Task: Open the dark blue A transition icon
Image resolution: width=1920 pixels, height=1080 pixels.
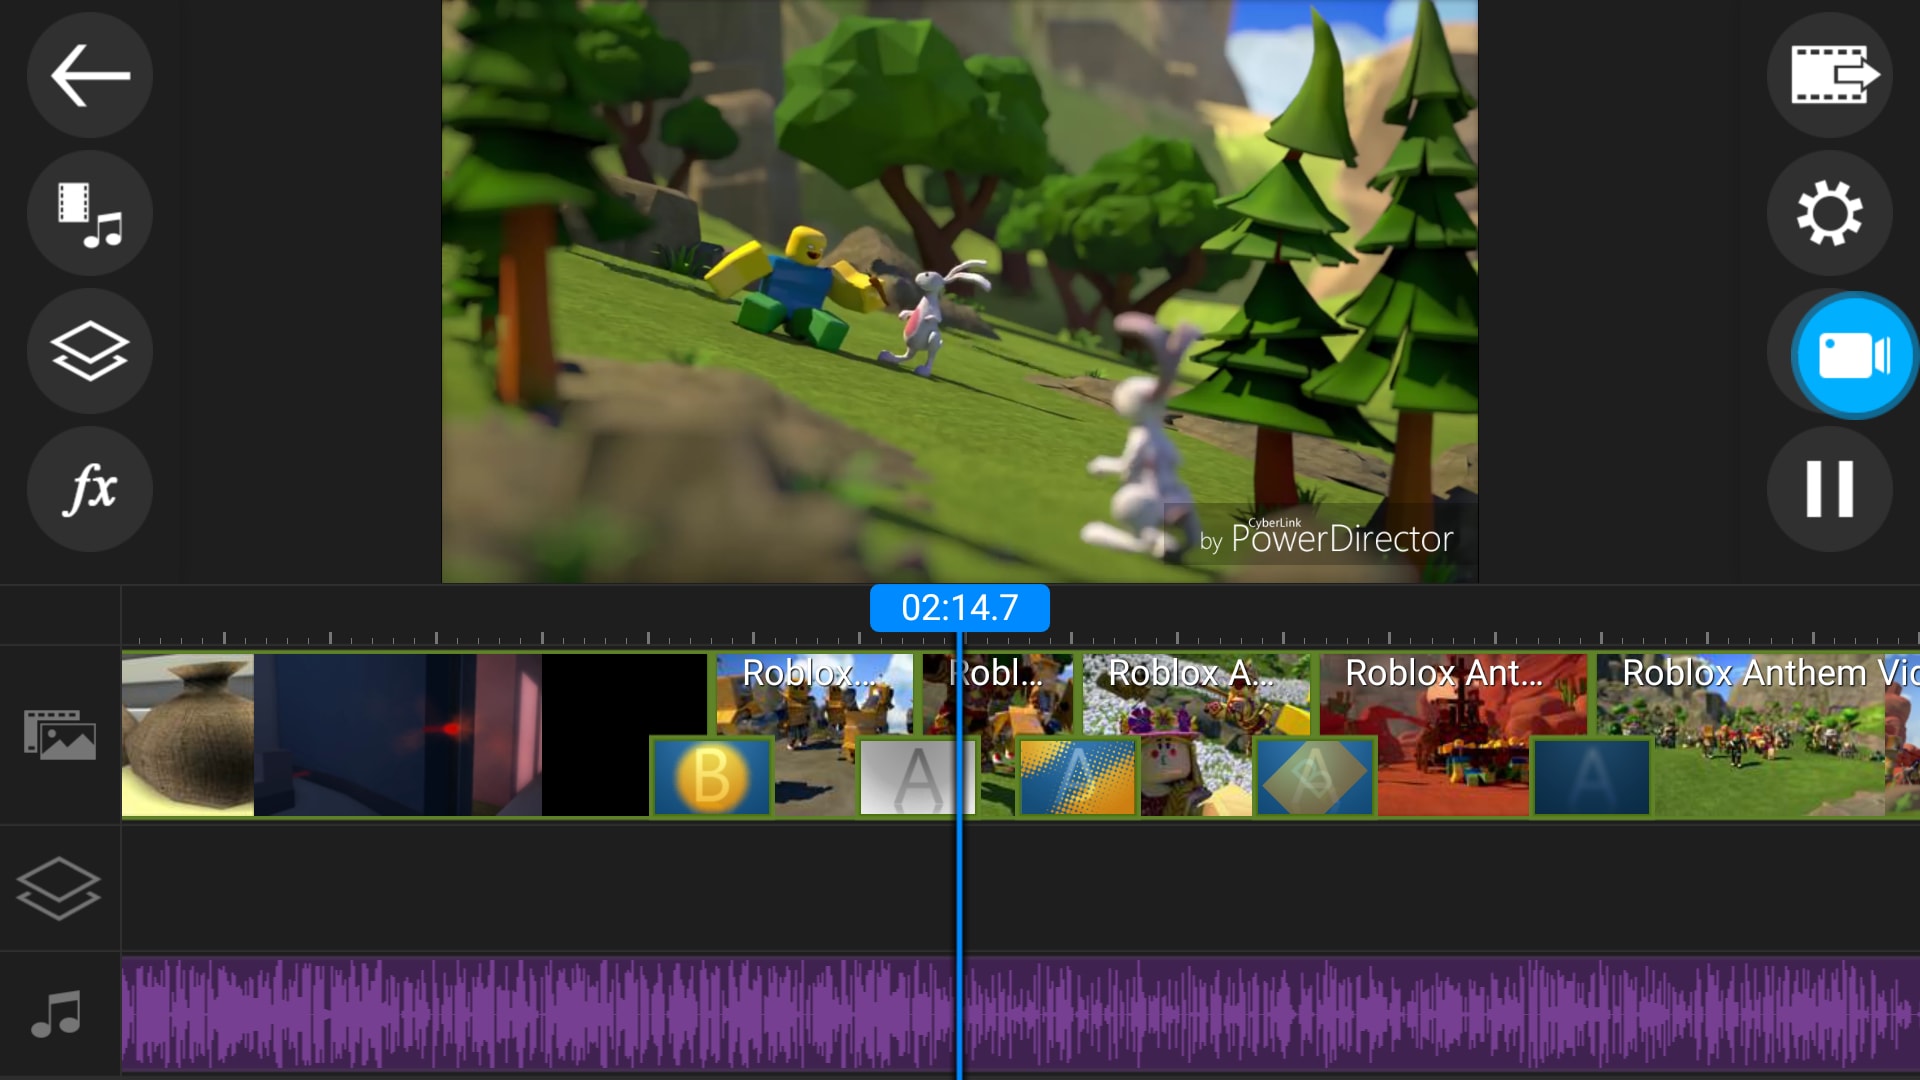Action: (x=1591, y=777)
